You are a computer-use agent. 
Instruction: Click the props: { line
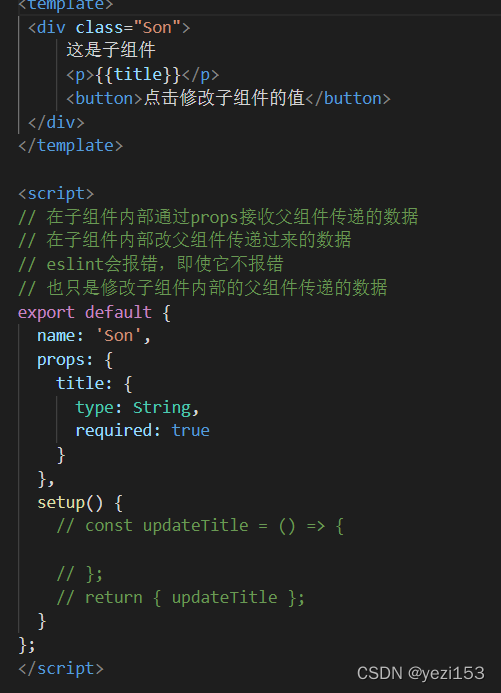[75, 360]
